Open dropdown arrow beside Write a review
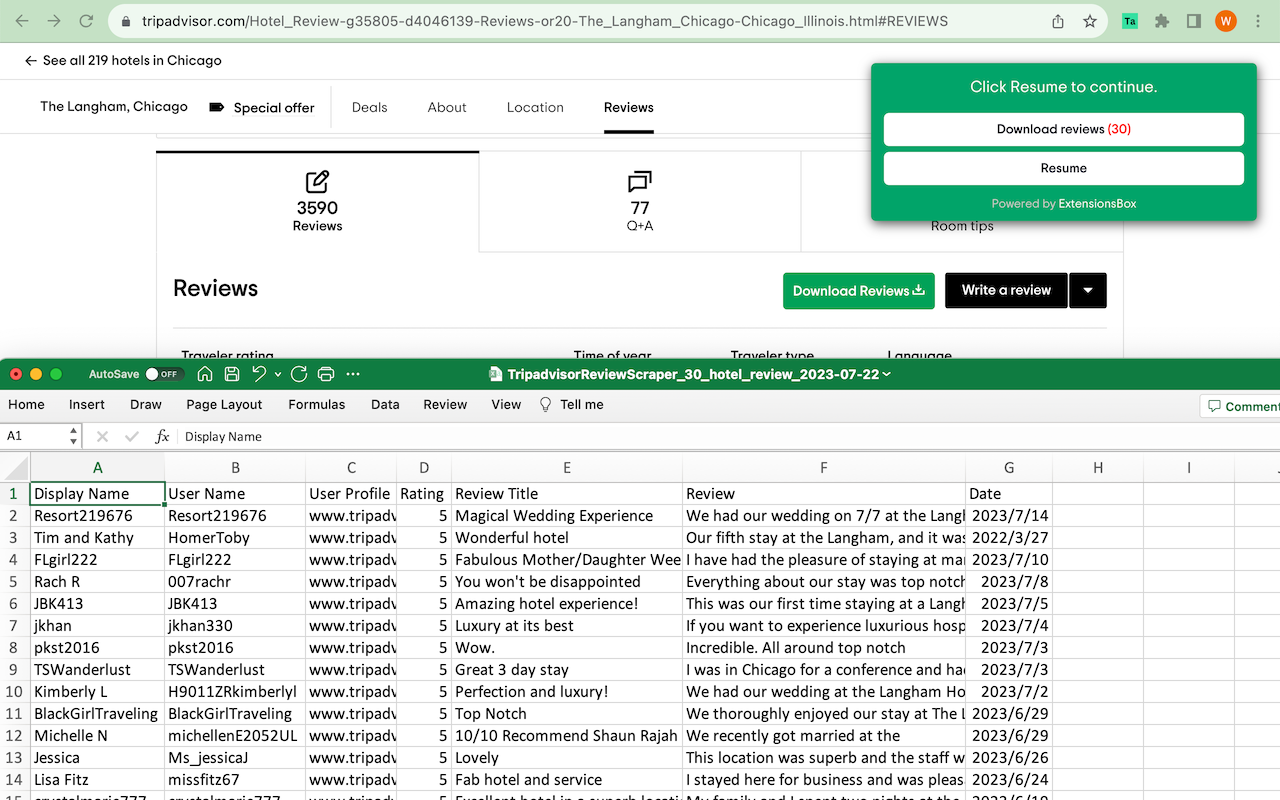Screen dimensions: 1280x800 coord(1088,290)
